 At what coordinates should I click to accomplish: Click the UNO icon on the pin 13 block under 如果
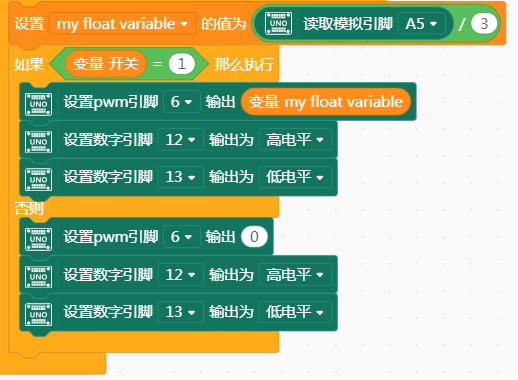[39, 179]
